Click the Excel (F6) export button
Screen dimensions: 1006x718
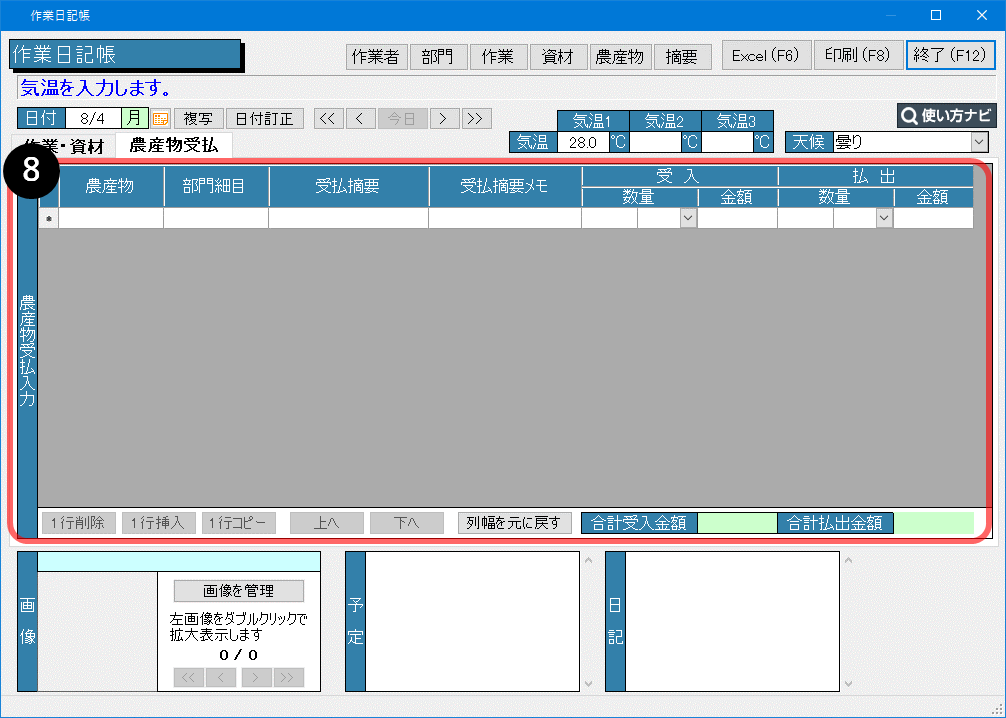point(766,56)
